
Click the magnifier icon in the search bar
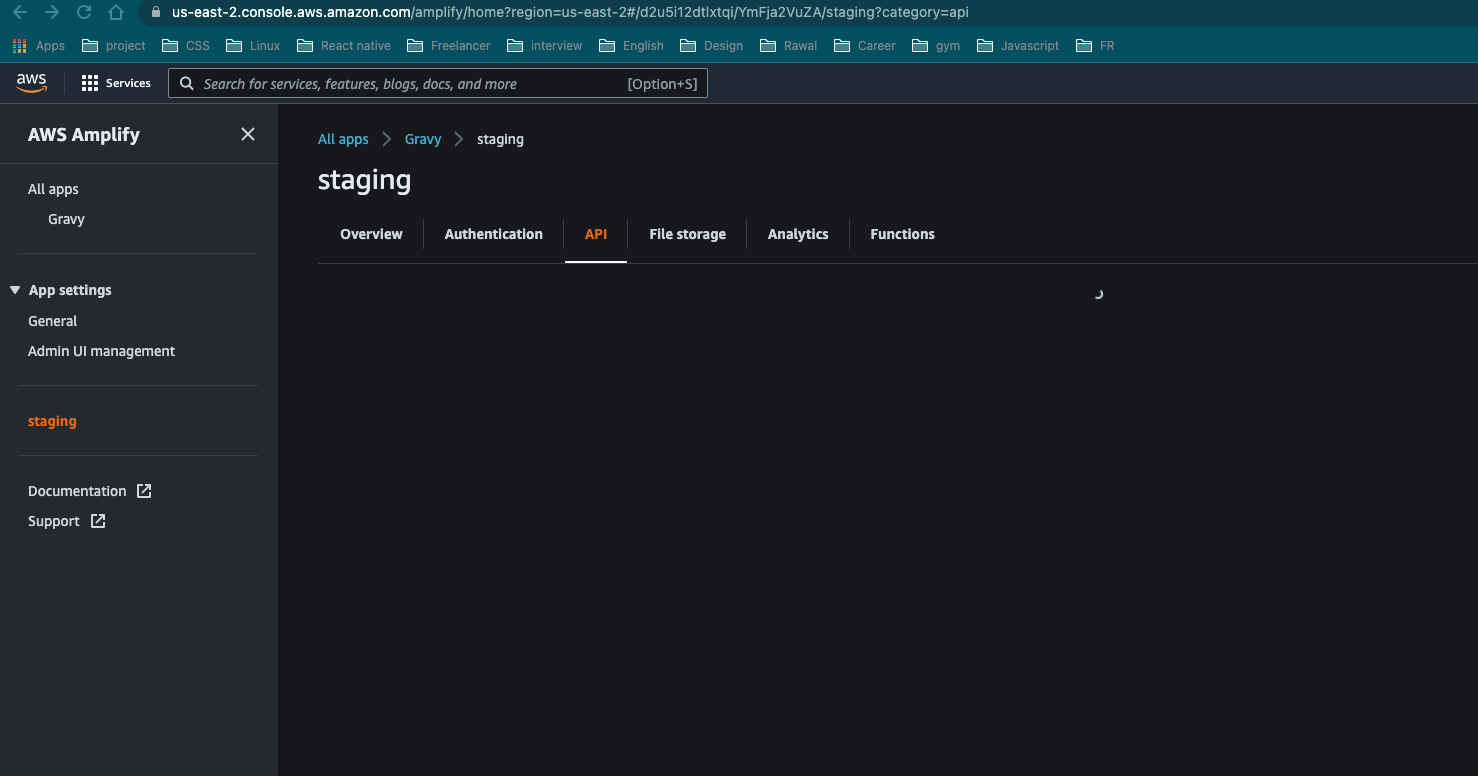[186, 83]
